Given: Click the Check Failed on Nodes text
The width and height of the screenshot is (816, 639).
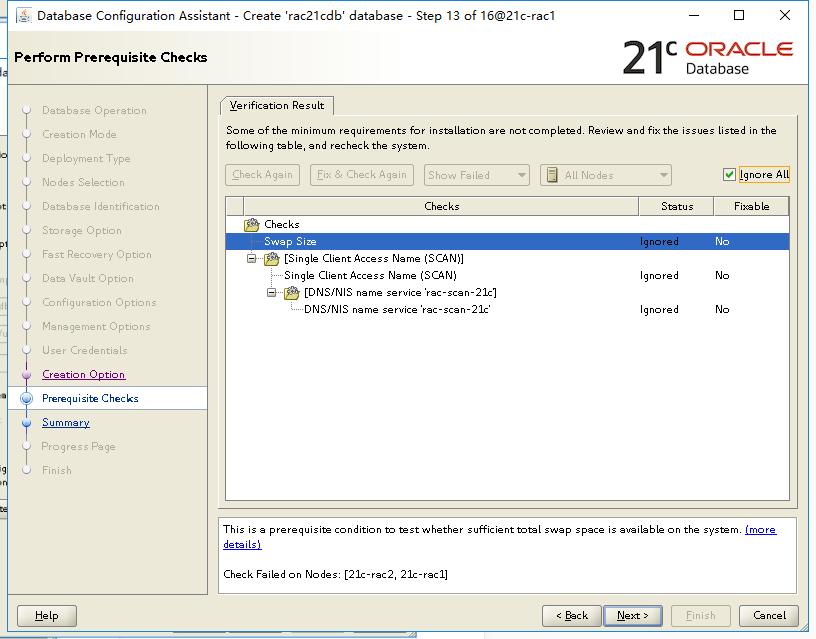Looking at the screenshot, I should point(336,574).
